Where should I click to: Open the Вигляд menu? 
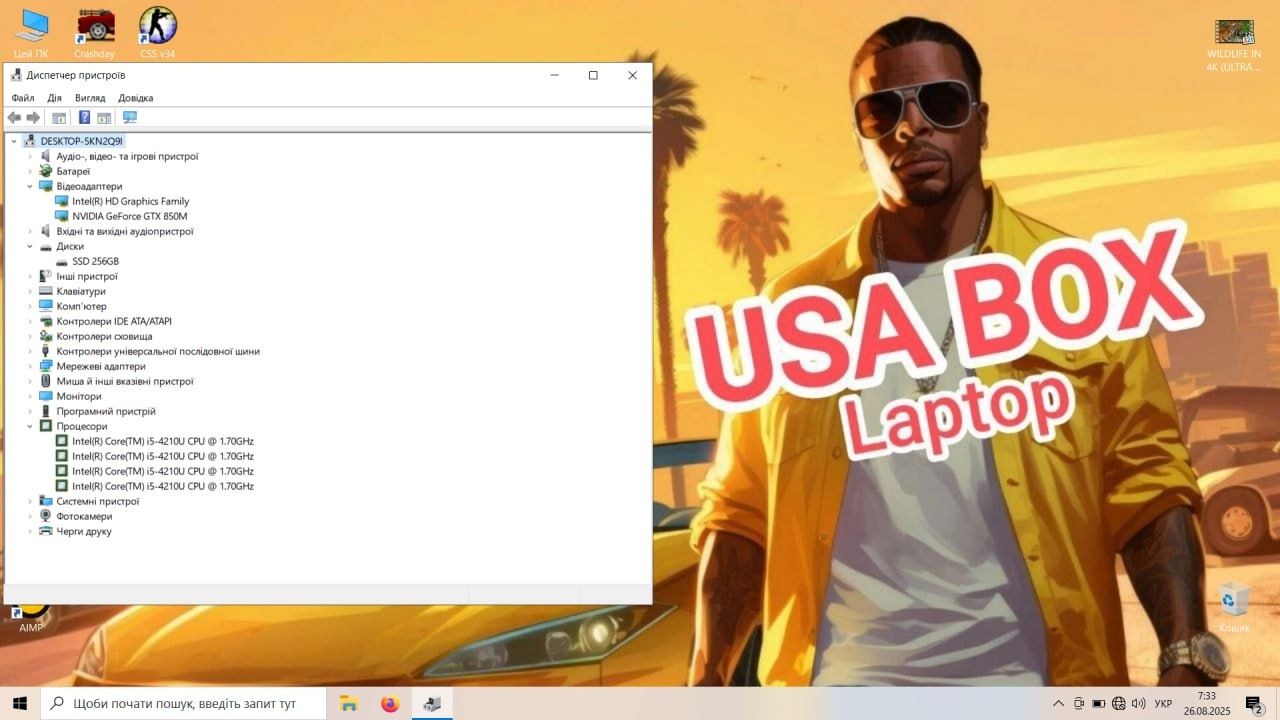pos(90,98)
